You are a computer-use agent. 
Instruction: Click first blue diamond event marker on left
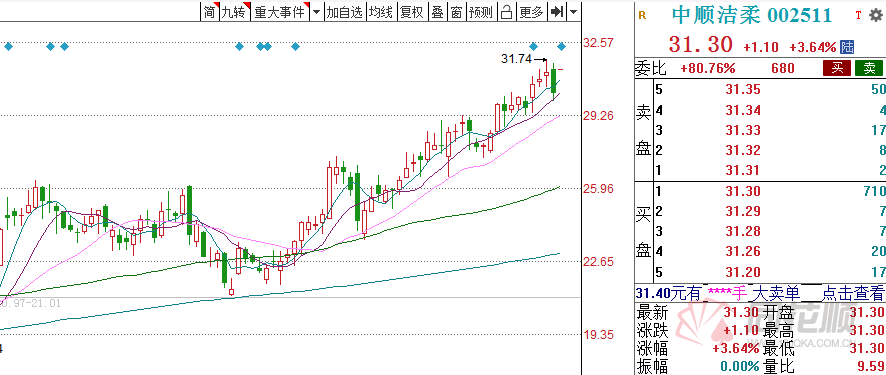[8, 46]
